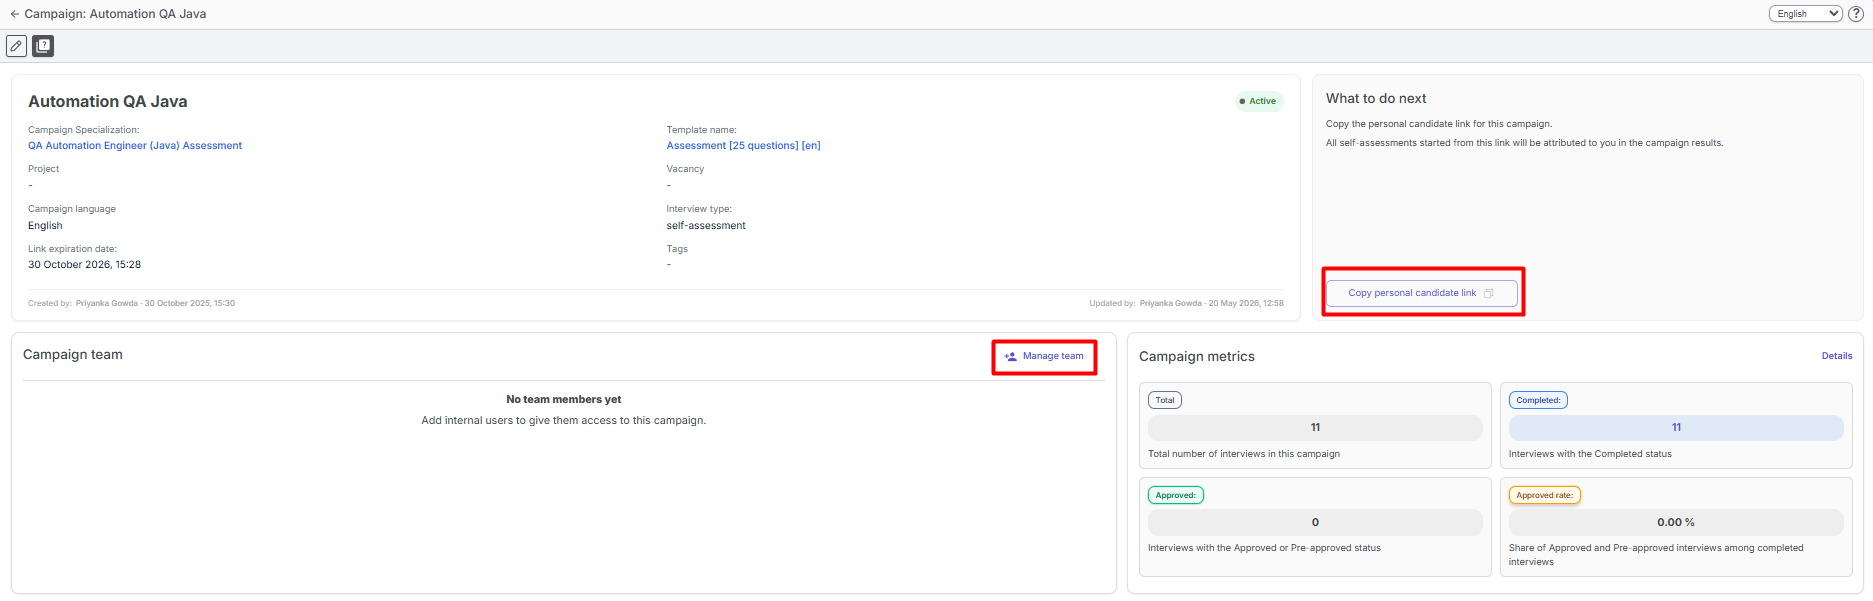Click the Automation QA Java heading

(108, 102)
